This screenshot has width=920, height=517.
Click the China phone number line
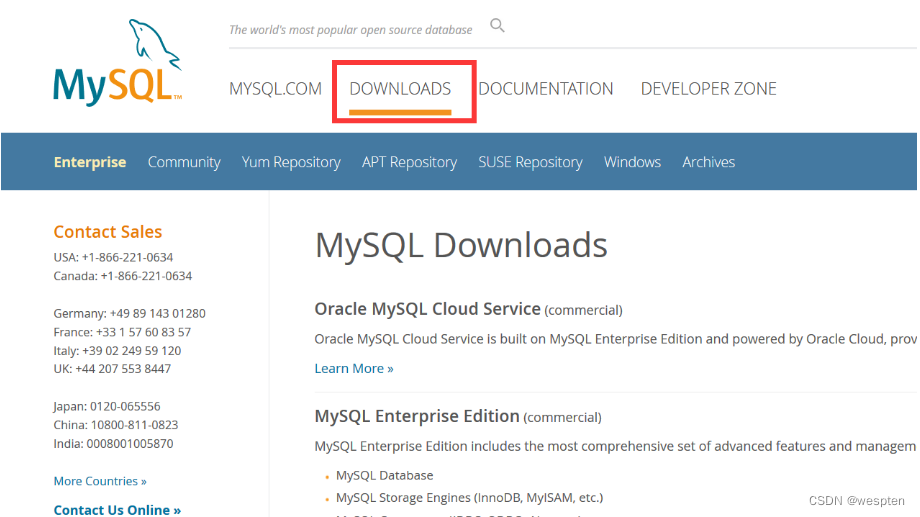tap(116, 425)
